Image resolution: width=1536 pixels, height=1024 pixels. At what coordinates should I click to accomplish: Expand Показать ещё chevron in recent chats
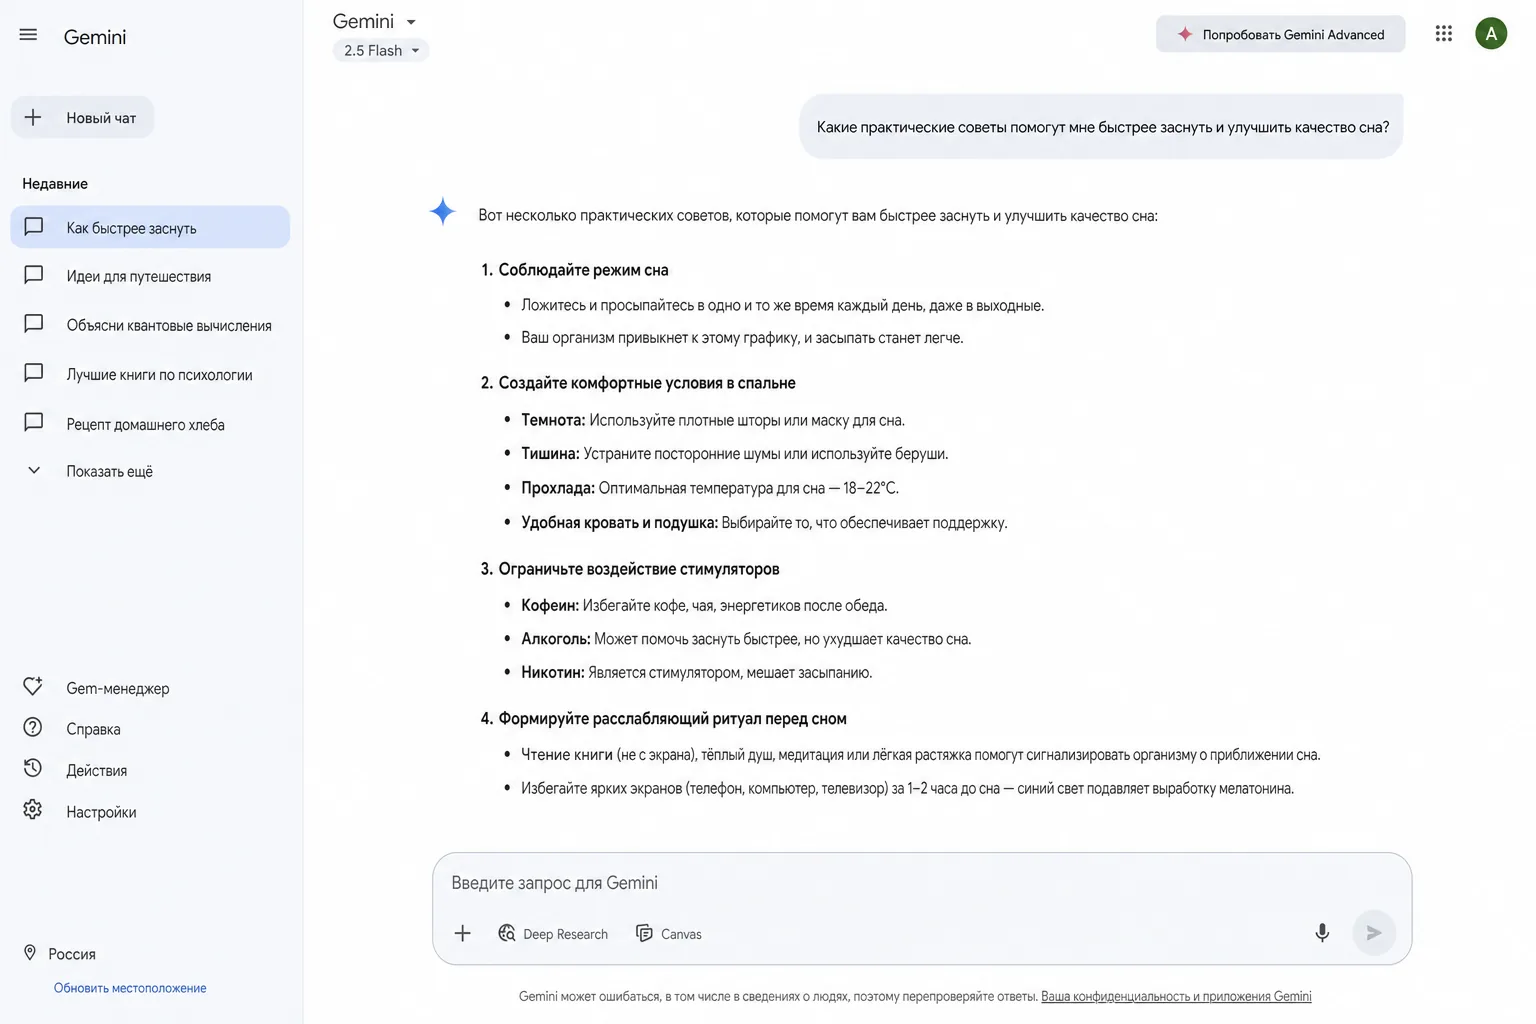(x=34, y=470)
